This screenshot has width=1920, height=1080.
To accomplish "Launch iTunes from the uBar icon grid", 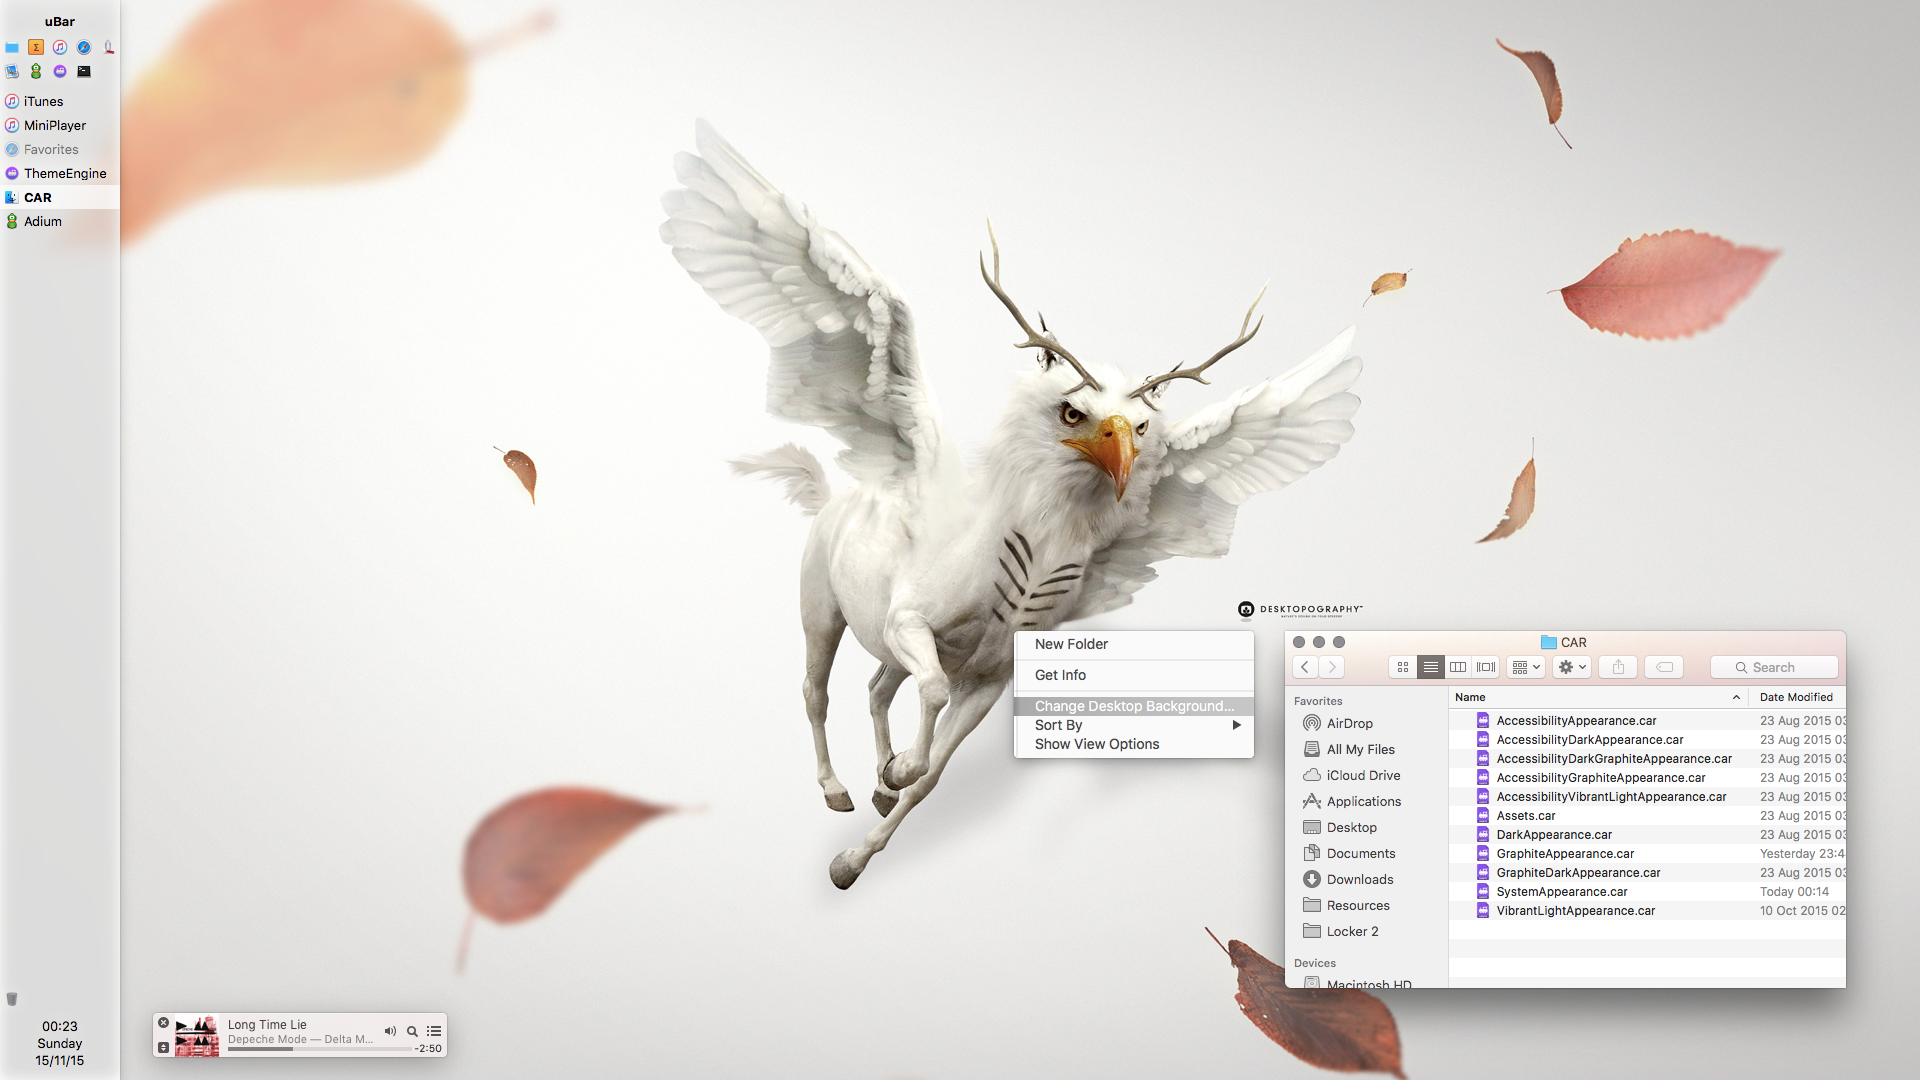I will (x=60, y=47).
